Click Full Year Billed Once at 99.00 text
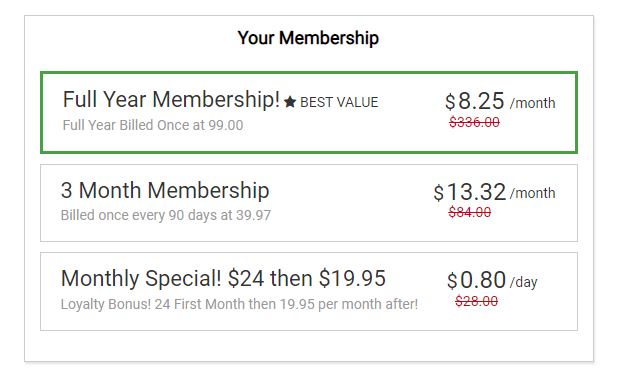The height and width of the screenshot is (381, 622). pyautogui.click(x=153, y=125)
